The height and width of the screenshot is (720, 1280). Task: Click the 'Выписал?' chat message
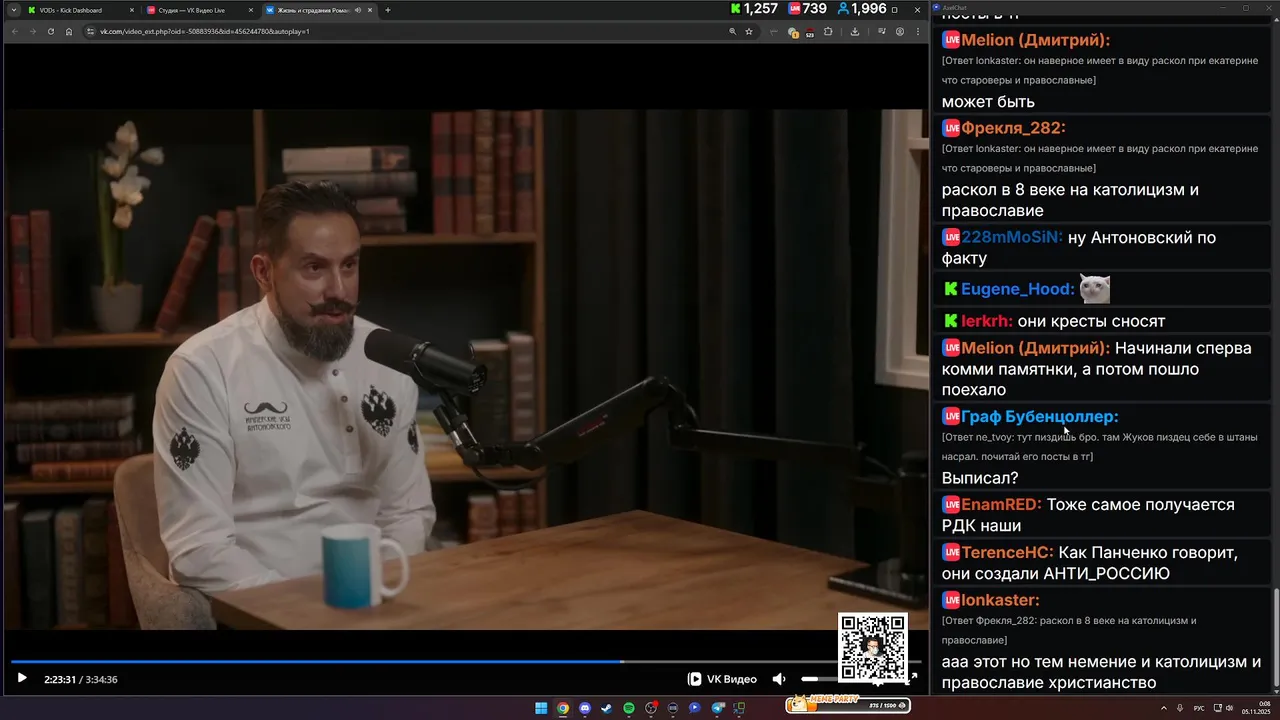coord(980,478)
